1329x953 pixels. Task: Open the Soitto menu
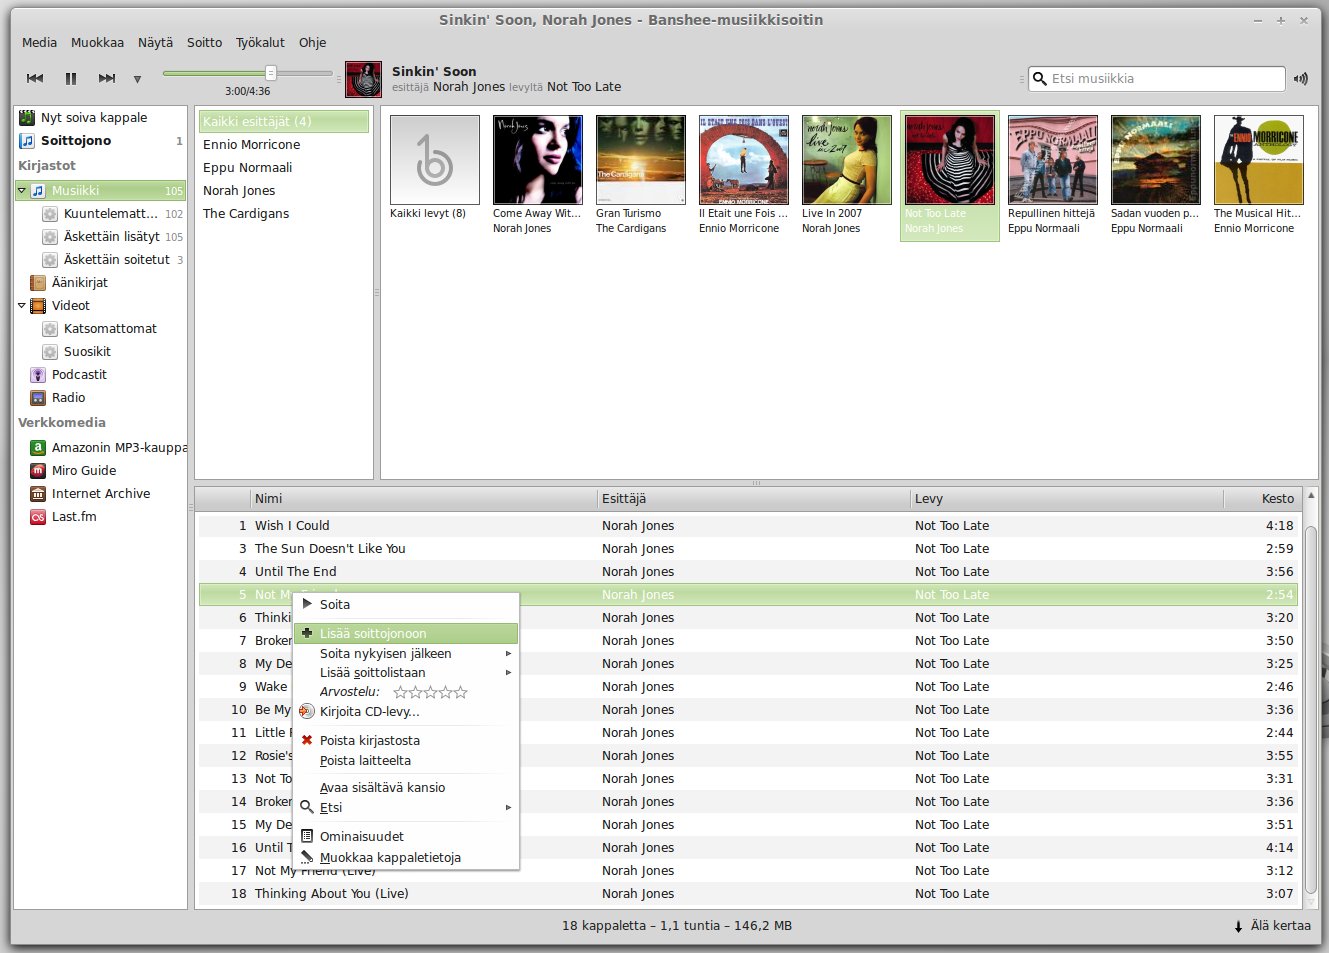point(204,43)
